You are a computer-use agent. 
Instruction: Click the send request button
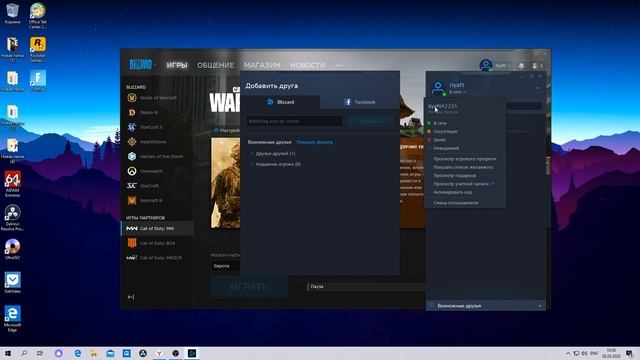pos(371,121)
